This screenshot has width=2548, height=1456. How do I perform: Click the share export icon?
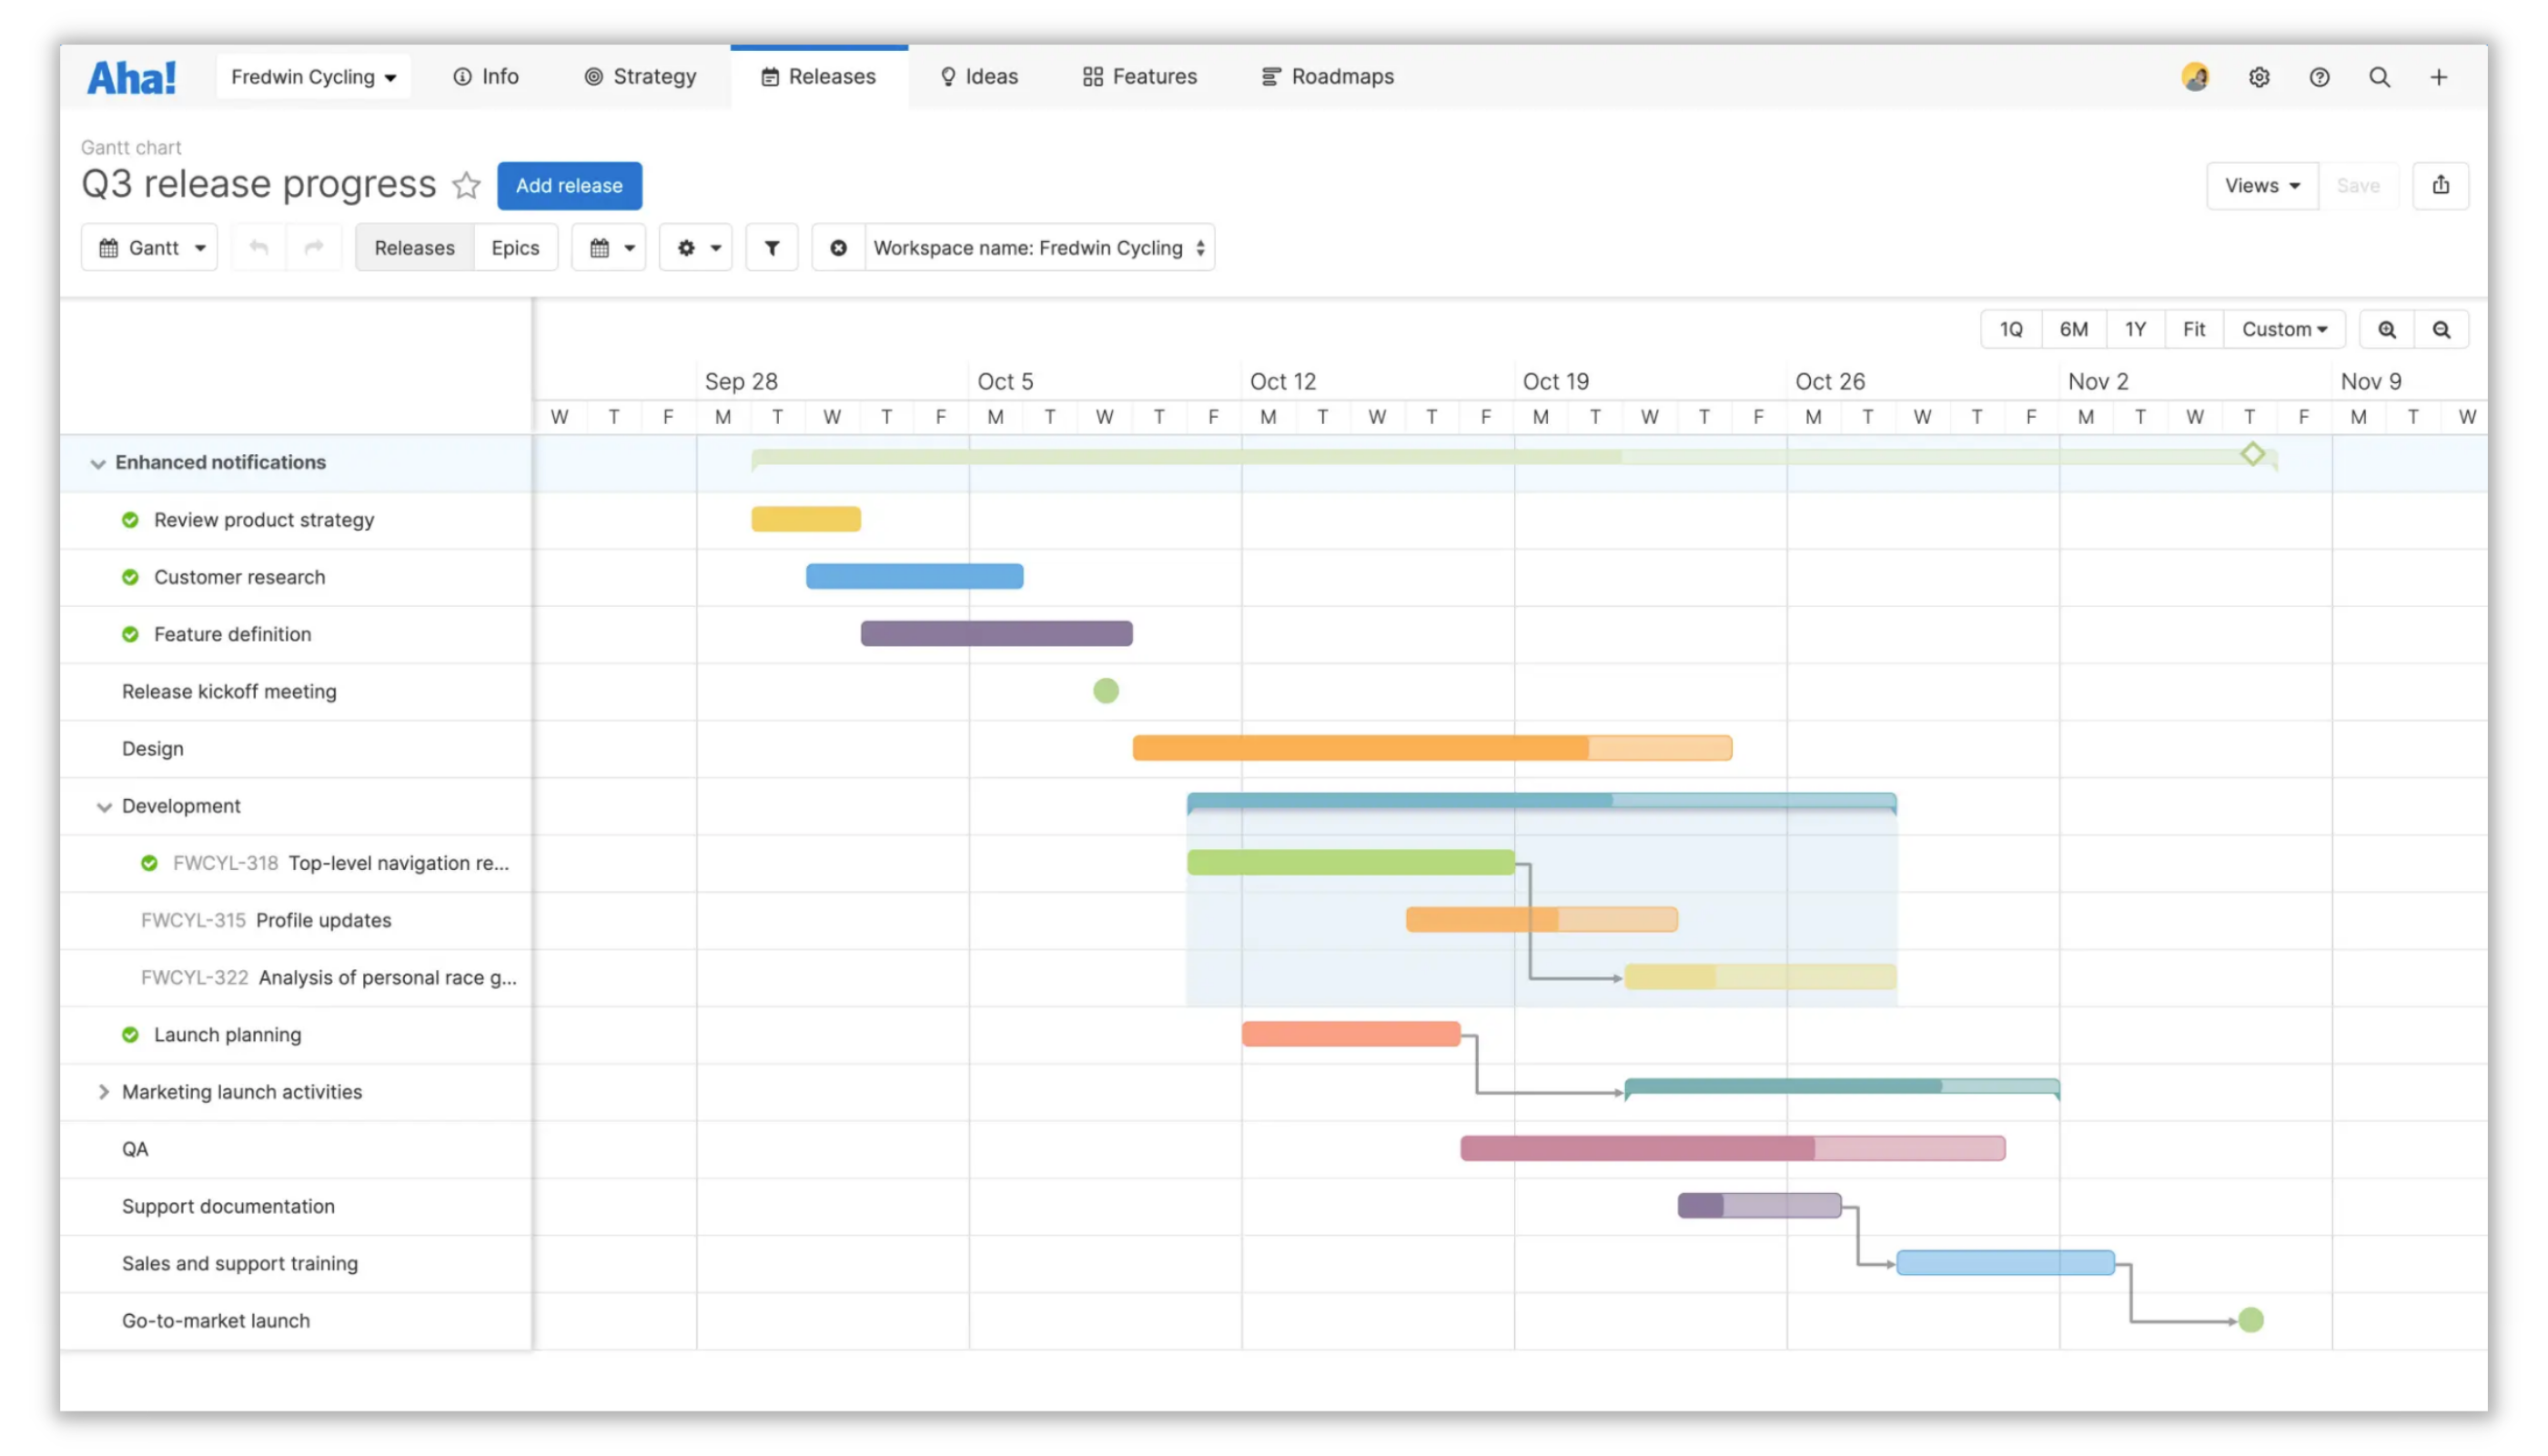[x=2439, y=185]
